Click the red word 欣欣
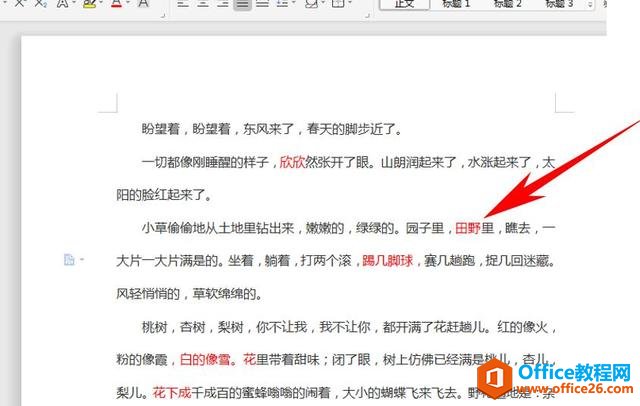This screenshot has height=406, width=640. point(292,162)
